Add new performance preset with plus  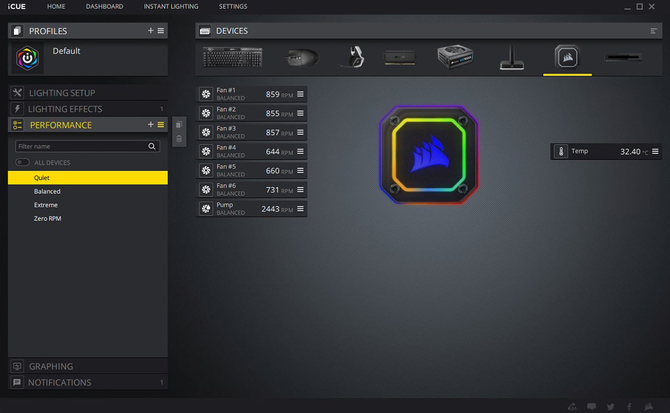click(x=150, y=125)
